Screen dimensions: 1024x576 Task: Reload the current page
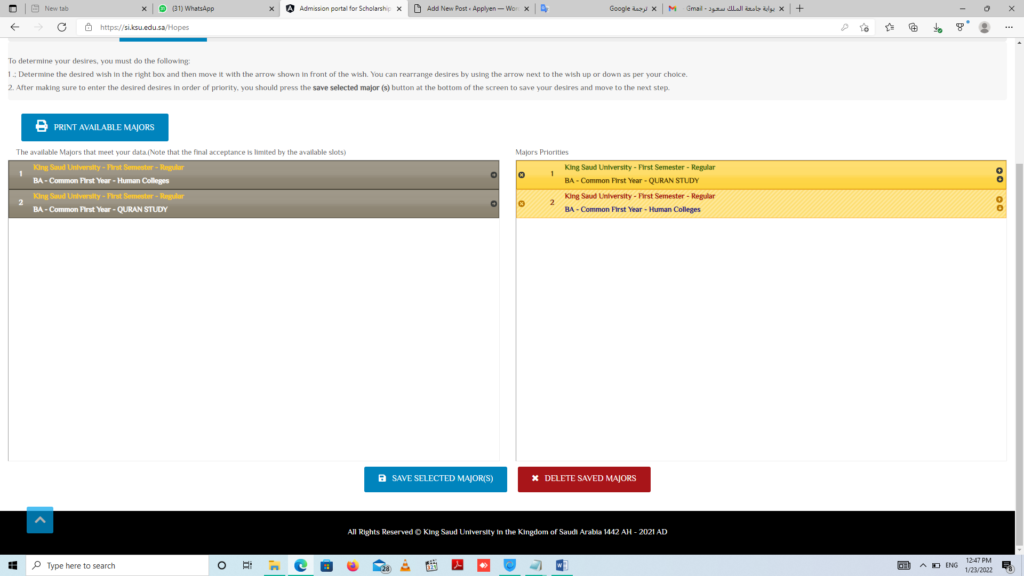pyautogui.click(x=62, y=27)
